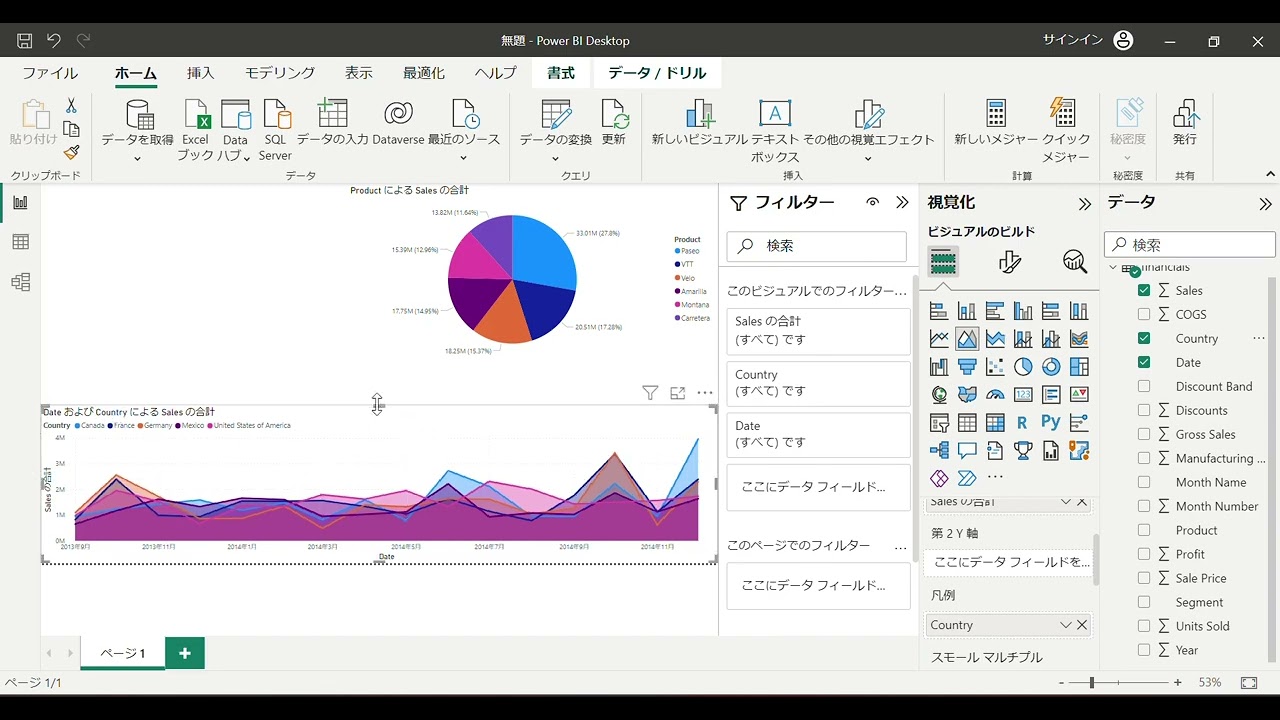Switch to the 表示 ribbon tab
The image size is (1280, 720).
(x=359, y=73)
